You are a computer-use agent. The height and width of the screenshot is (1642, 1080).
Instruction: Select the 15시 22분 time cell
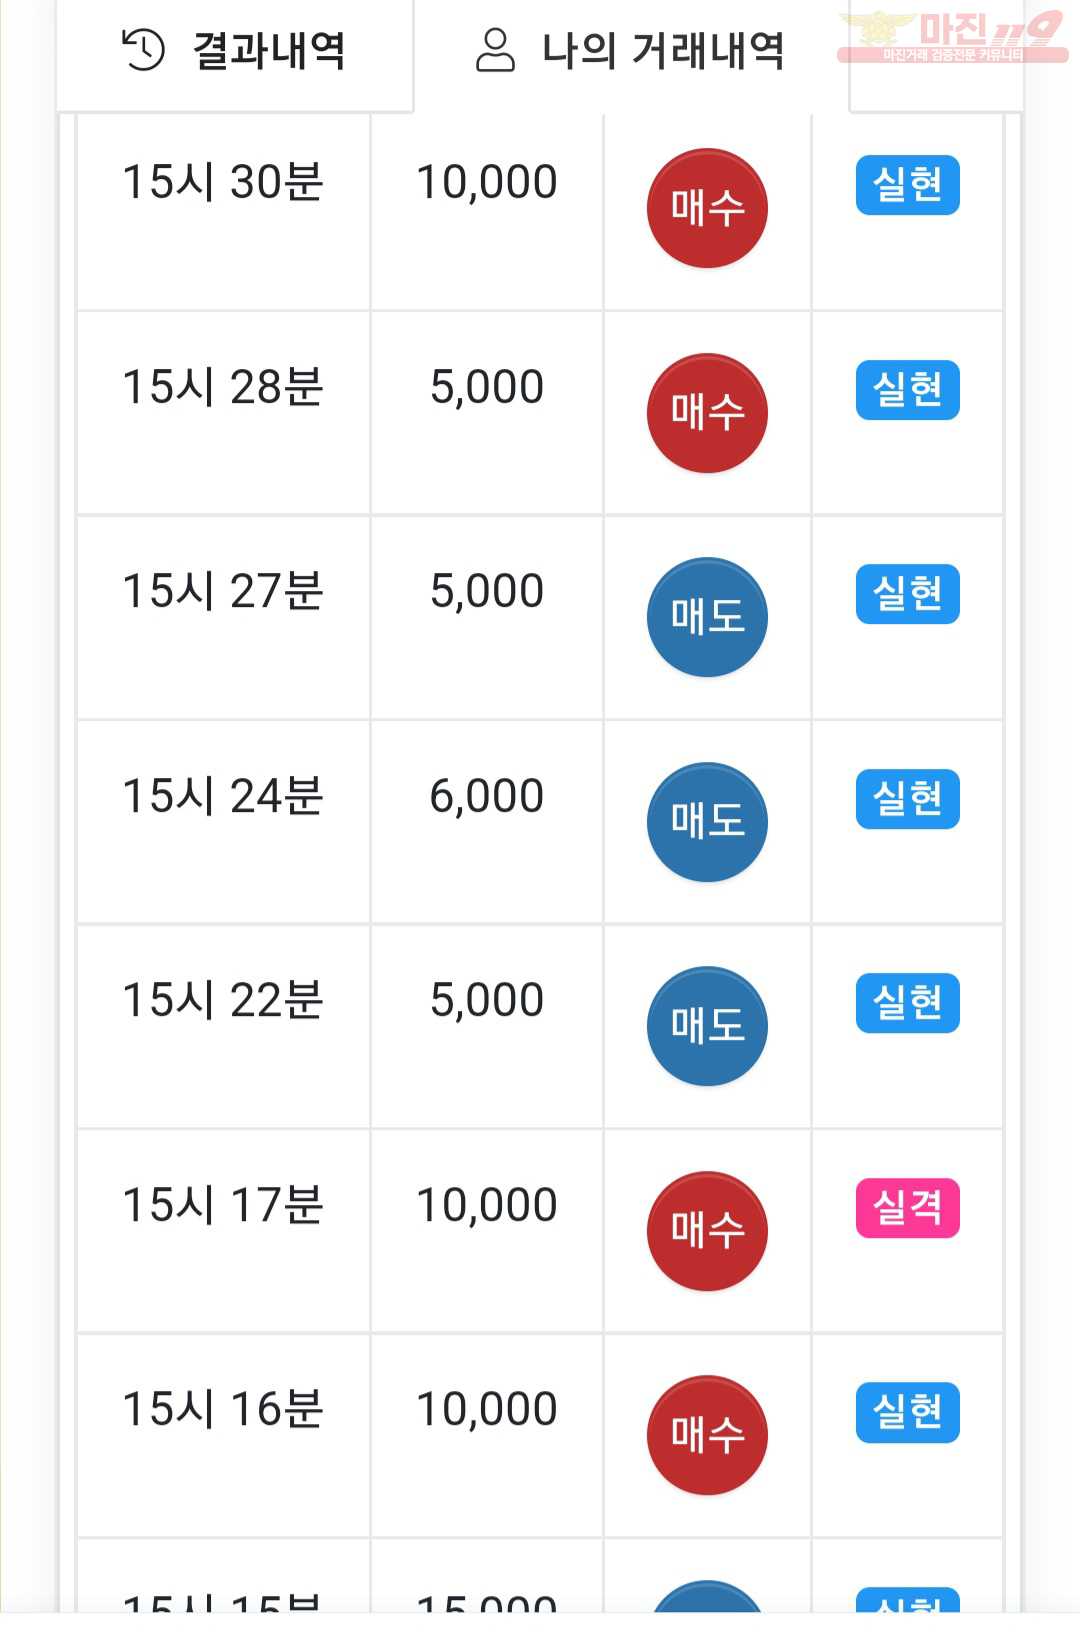click(223, 1026)
